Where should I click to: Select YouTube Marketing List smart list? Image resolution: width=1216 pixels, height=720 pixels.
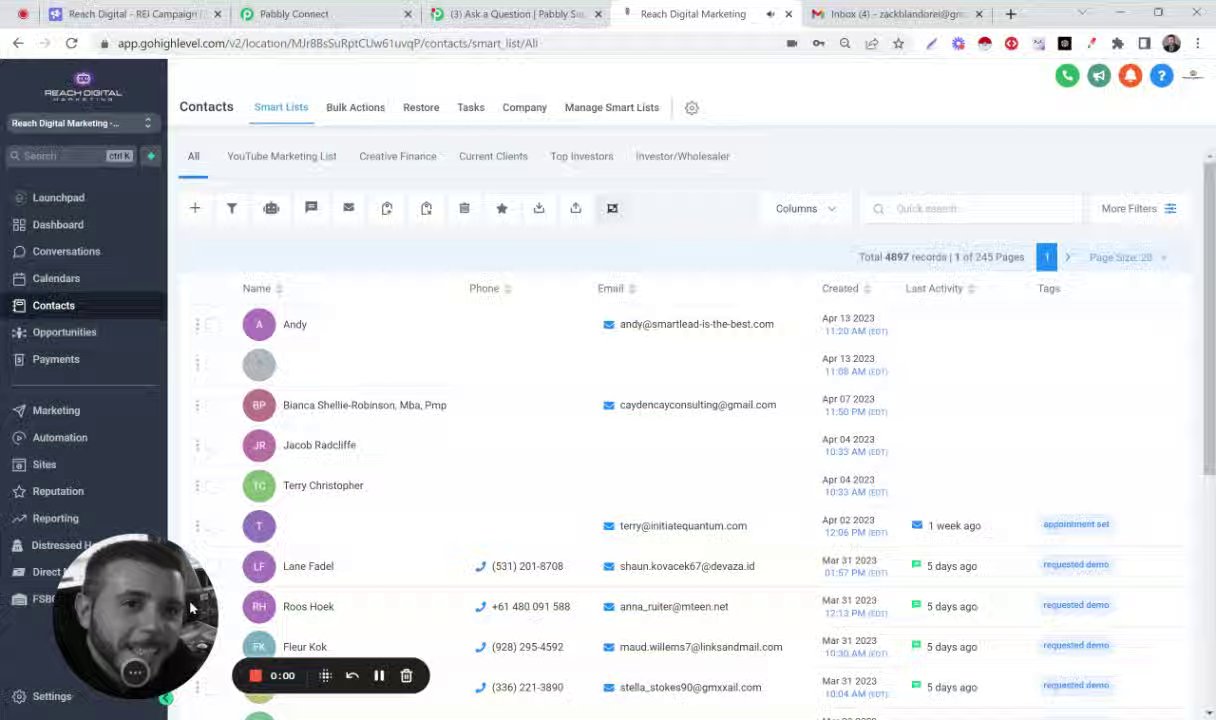(282, 156)
